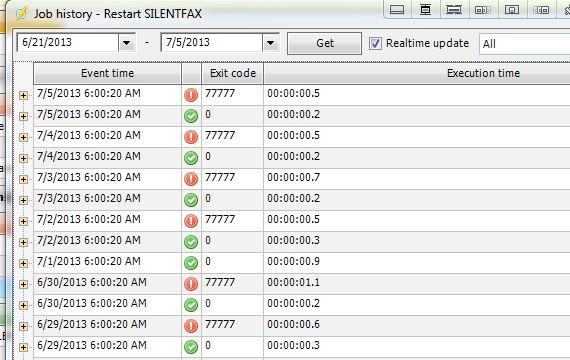Open the All filter combo box
The image size is (570, 360).
[525, 44]
